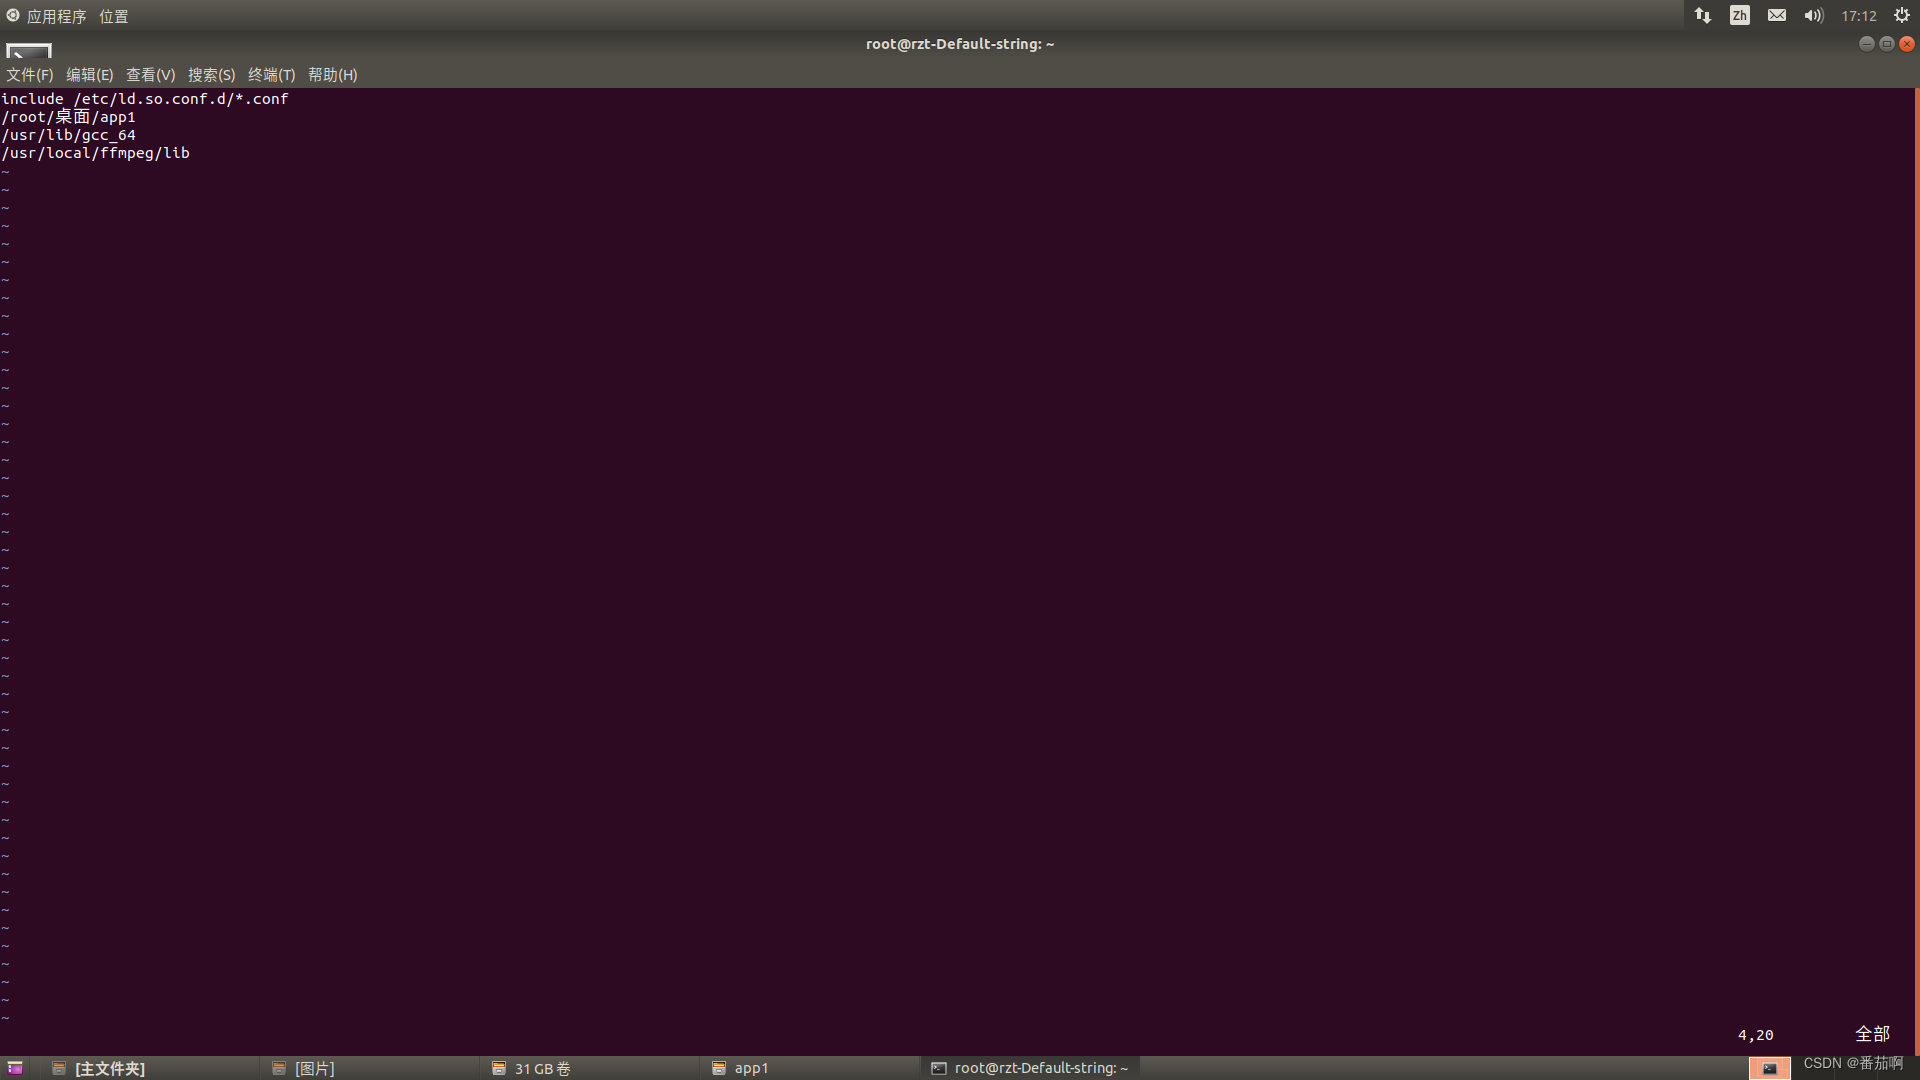Open the 文件(F) menu

pos(28,75)
